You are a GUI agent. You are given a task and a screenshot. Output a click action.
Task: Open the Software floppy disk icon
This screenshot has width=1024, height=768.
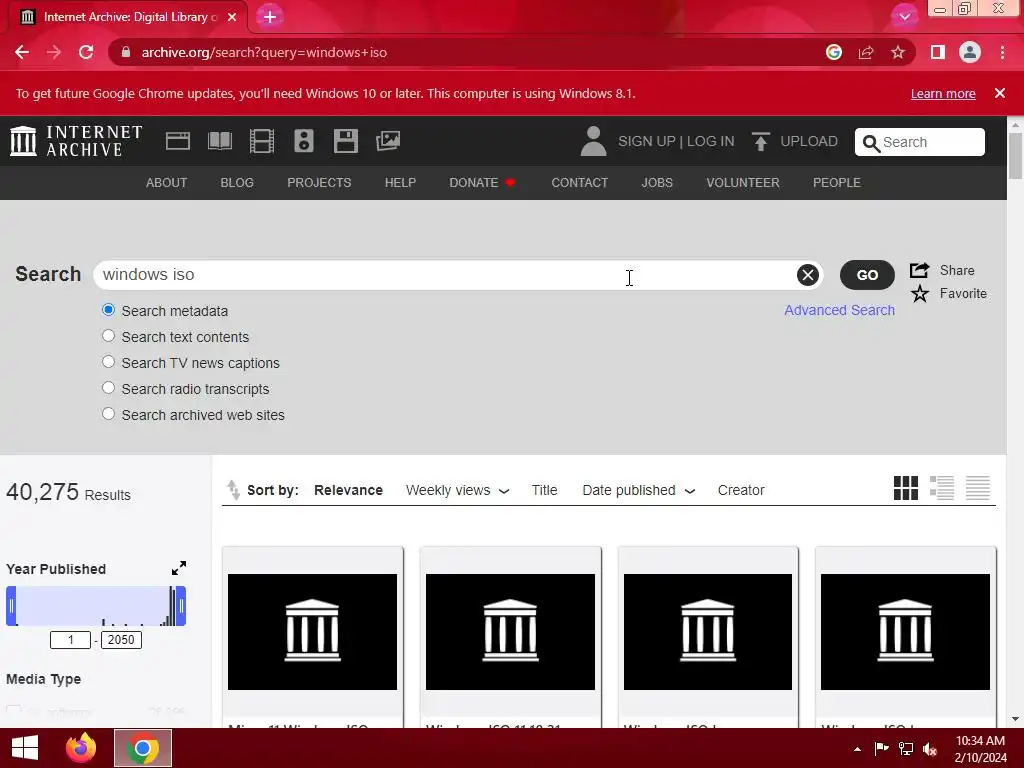coord(345,141)
